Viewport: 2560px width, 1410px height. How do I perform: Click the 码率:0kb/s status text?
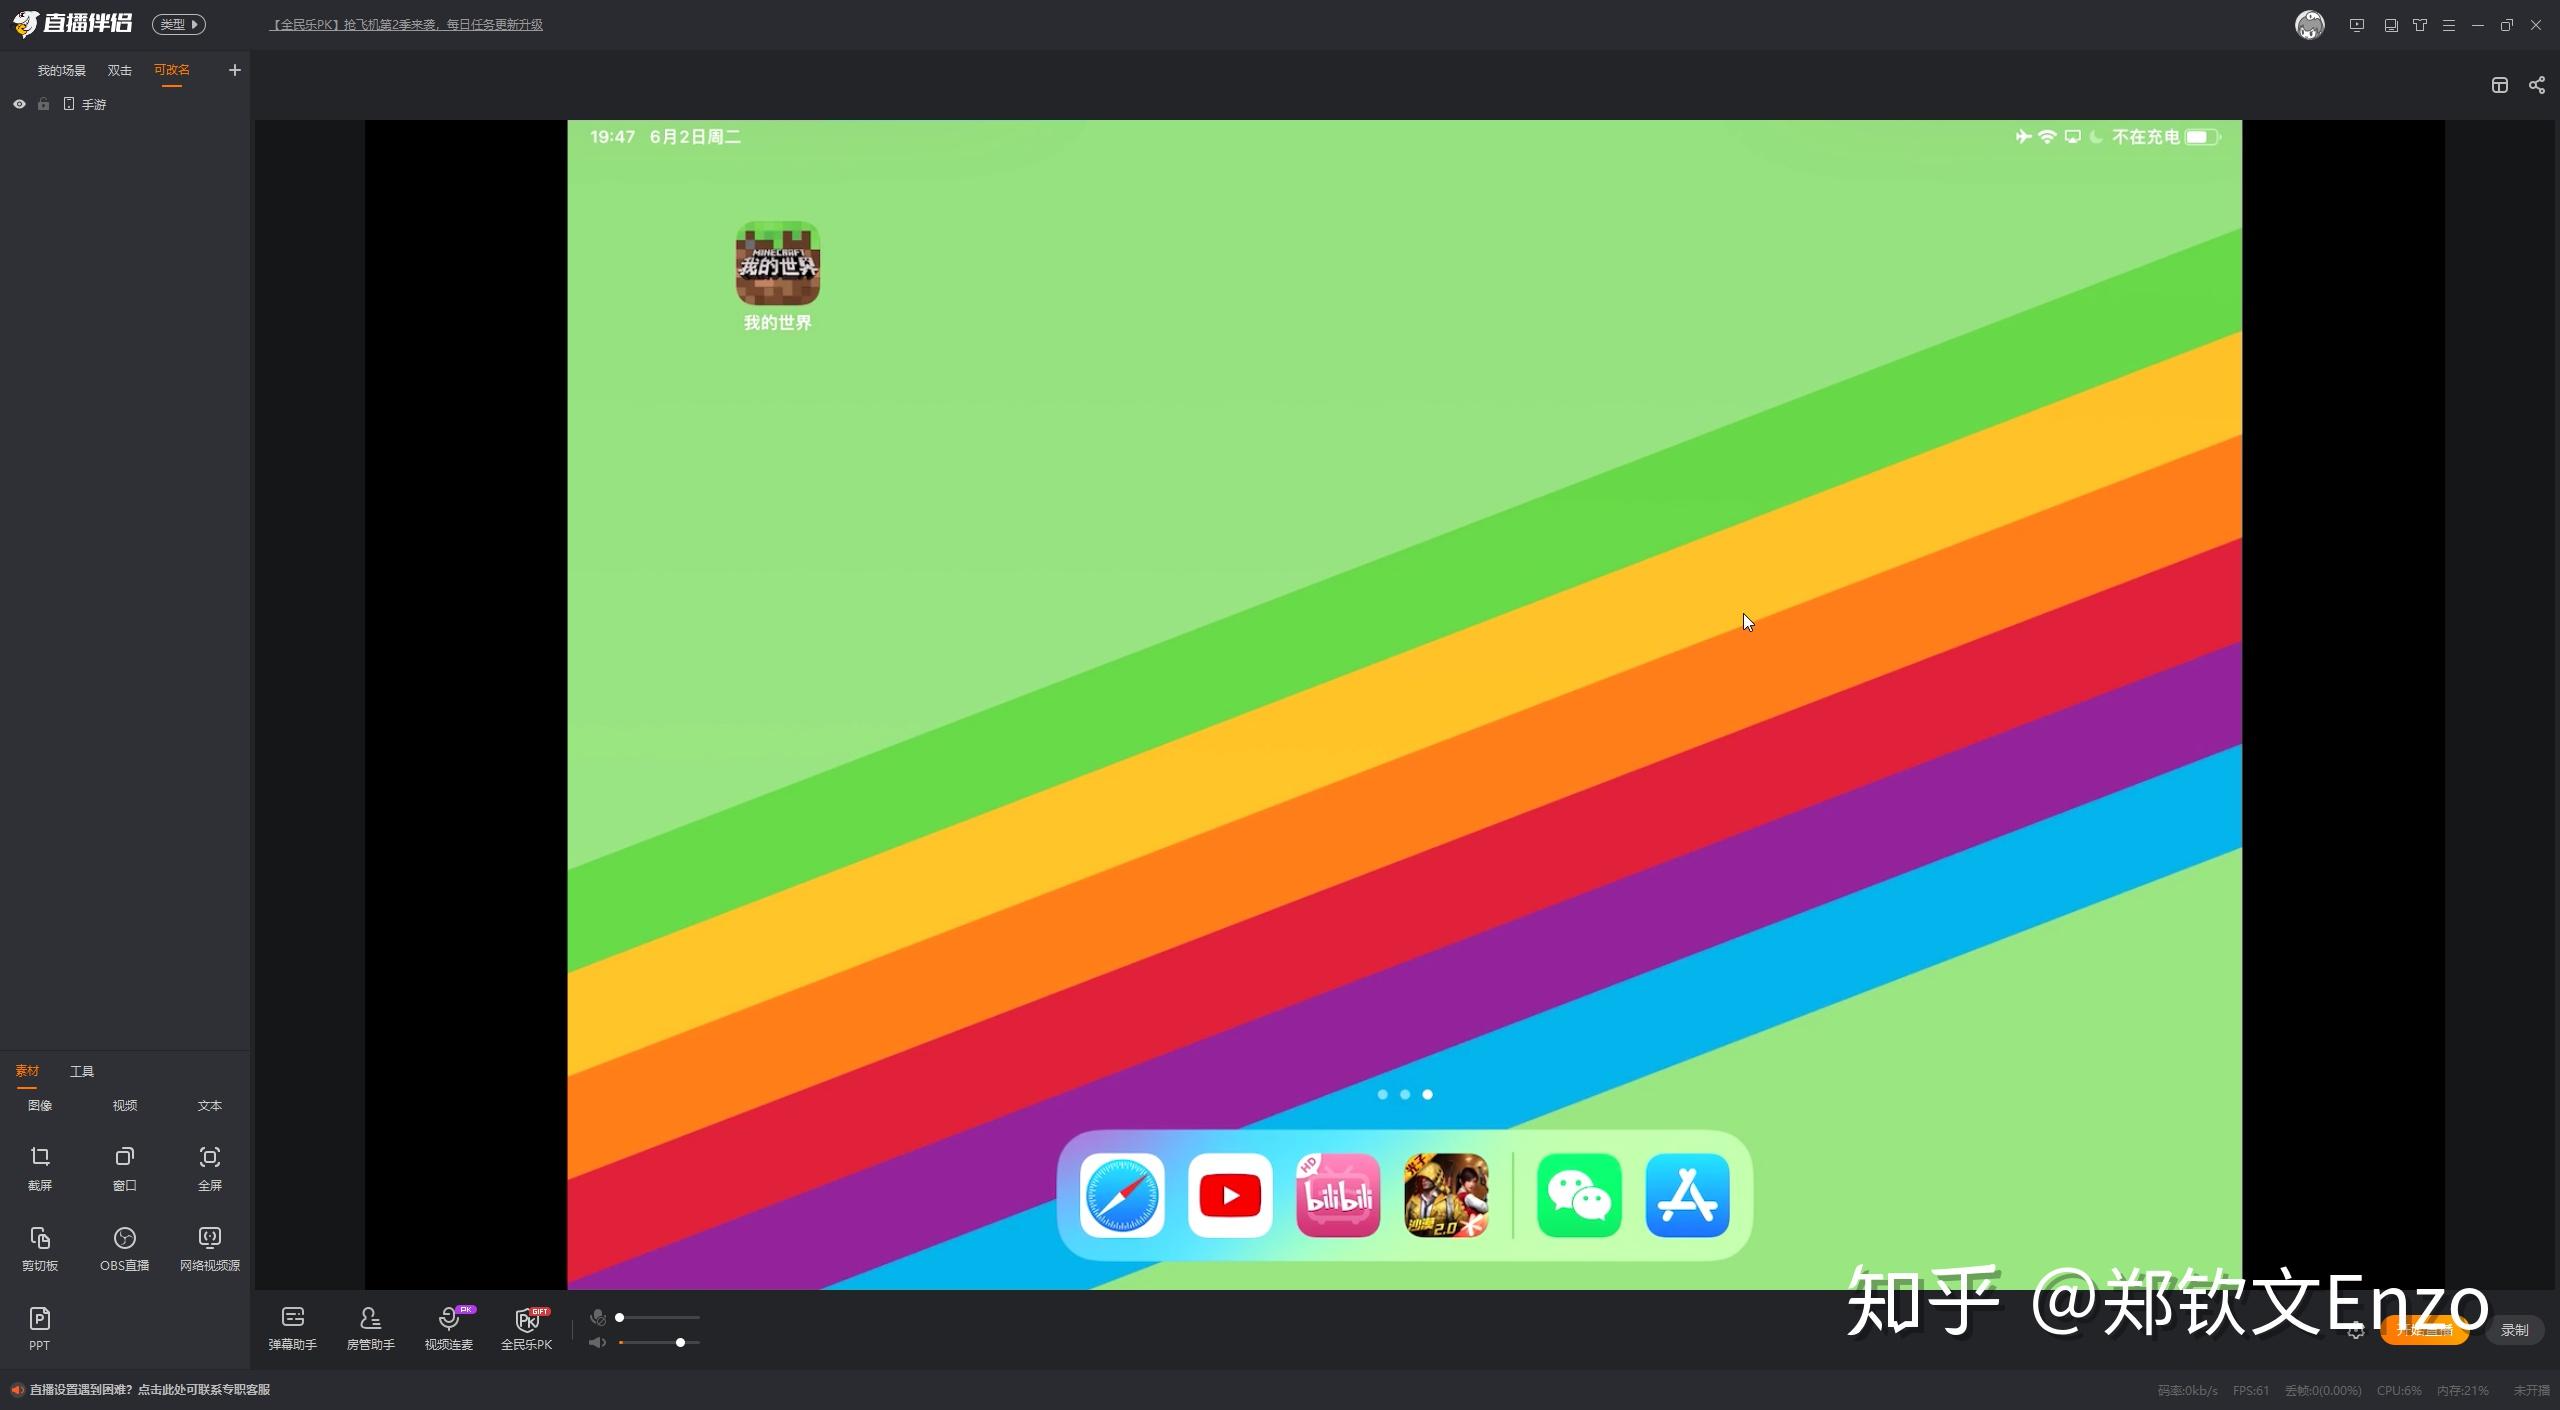tap(2187, 1390)
